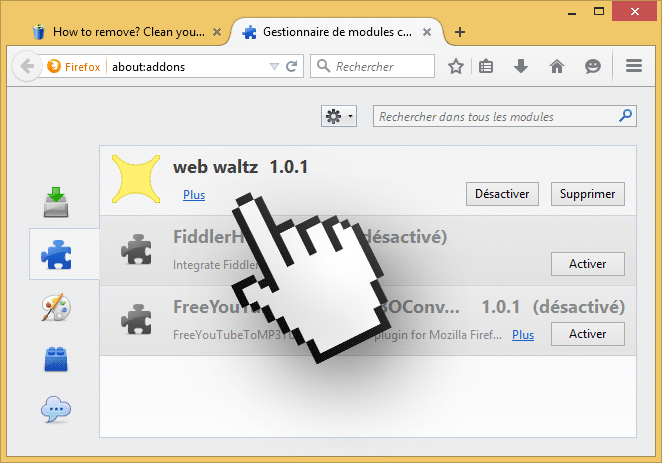This screenshot has width=662, height=463.
Task: Close the Gestionnaire de modules tab
Action: click(x=427, y=32)
